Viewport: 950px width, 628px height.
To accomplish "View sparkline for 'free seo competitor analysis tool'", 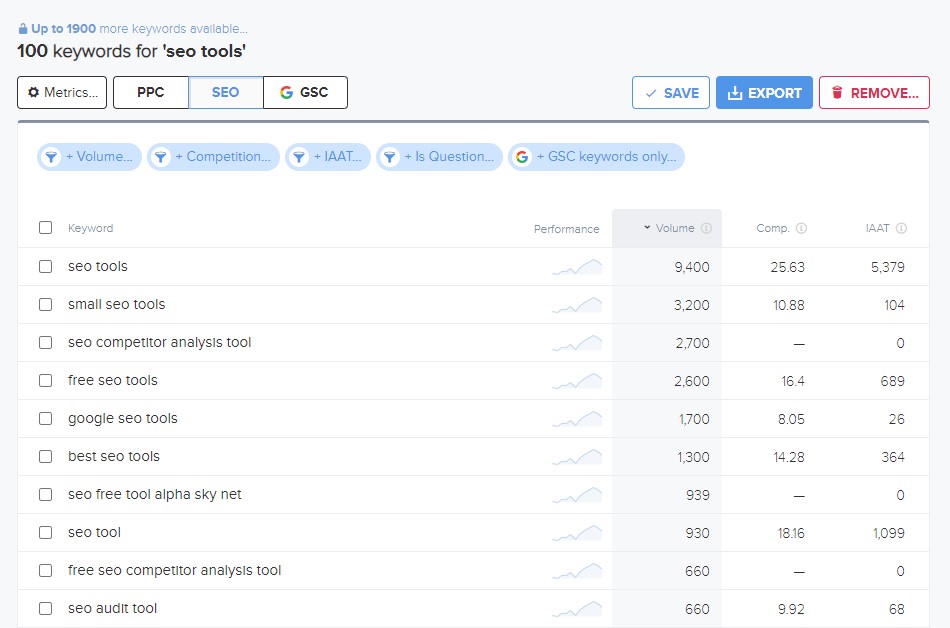I will click(577, 571).
